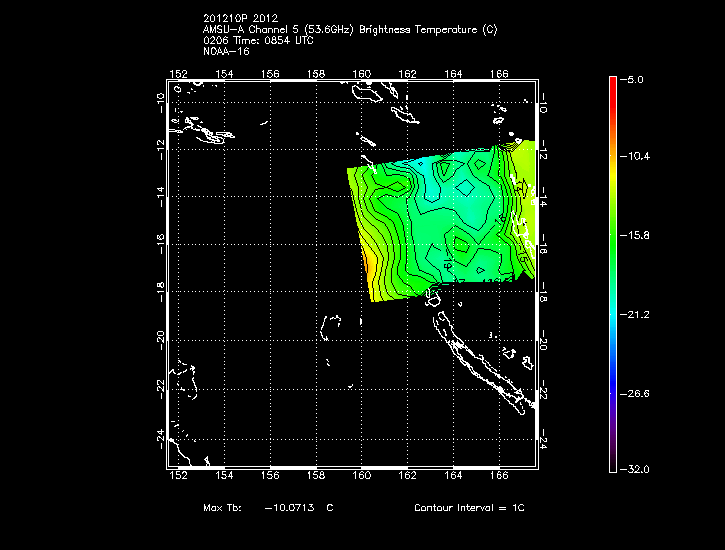Click longitude 166 on the top axis
This screenshot has height=550, width=725.
[499, 74]
